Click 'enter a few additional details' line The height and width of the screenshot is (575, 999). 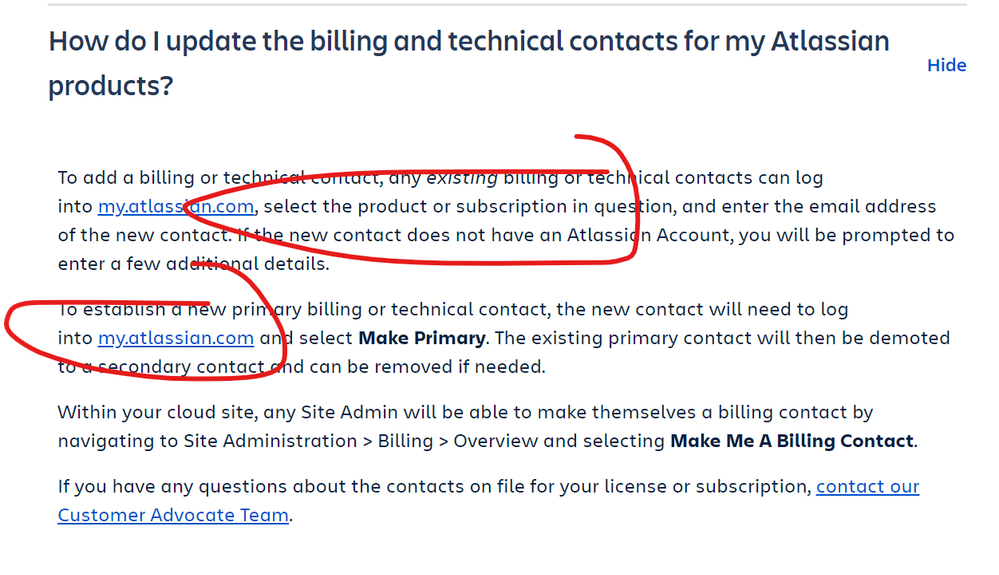(x=194, y=264)
